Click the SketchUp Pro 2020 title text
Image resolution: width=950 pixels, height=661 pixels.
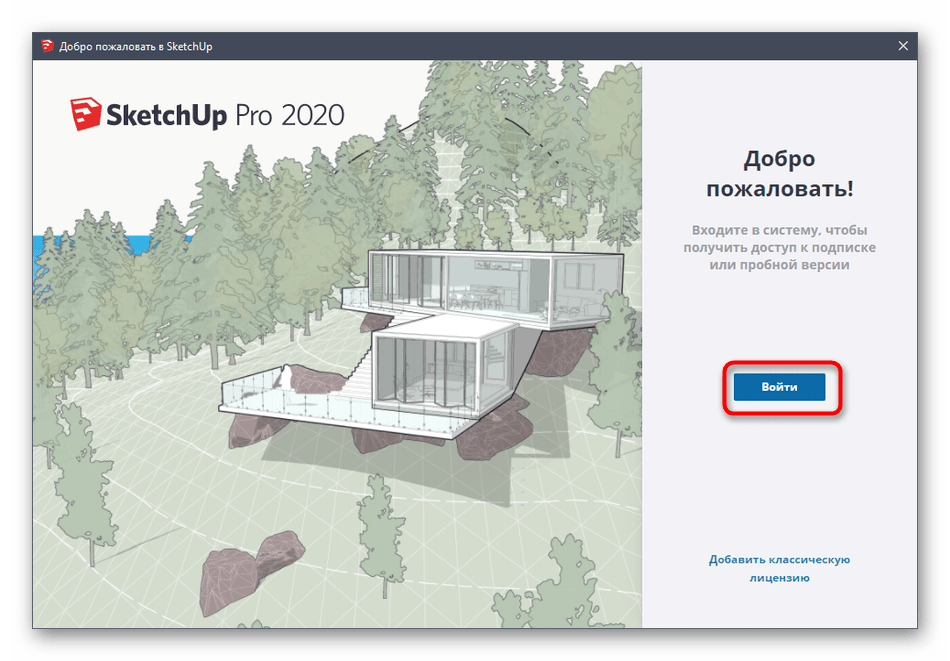click(x=225, y=115)
